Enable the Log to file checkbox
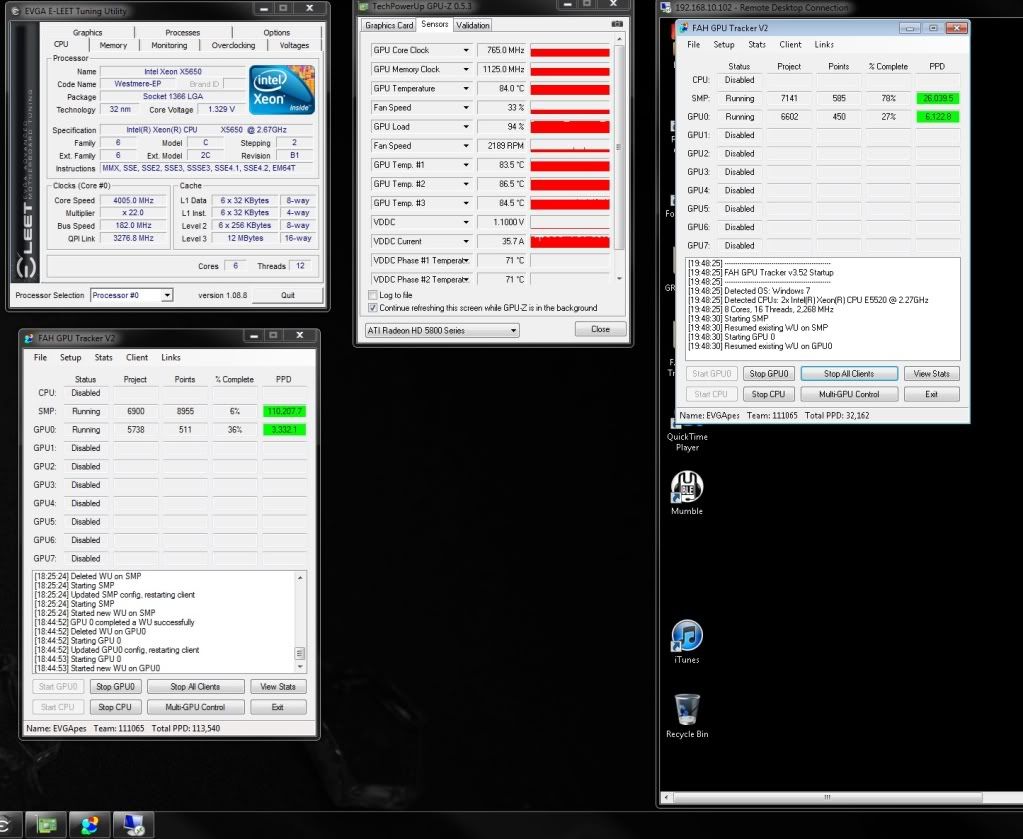Image resolution: width=1023 pixels, height=839 pixels. 373,295
